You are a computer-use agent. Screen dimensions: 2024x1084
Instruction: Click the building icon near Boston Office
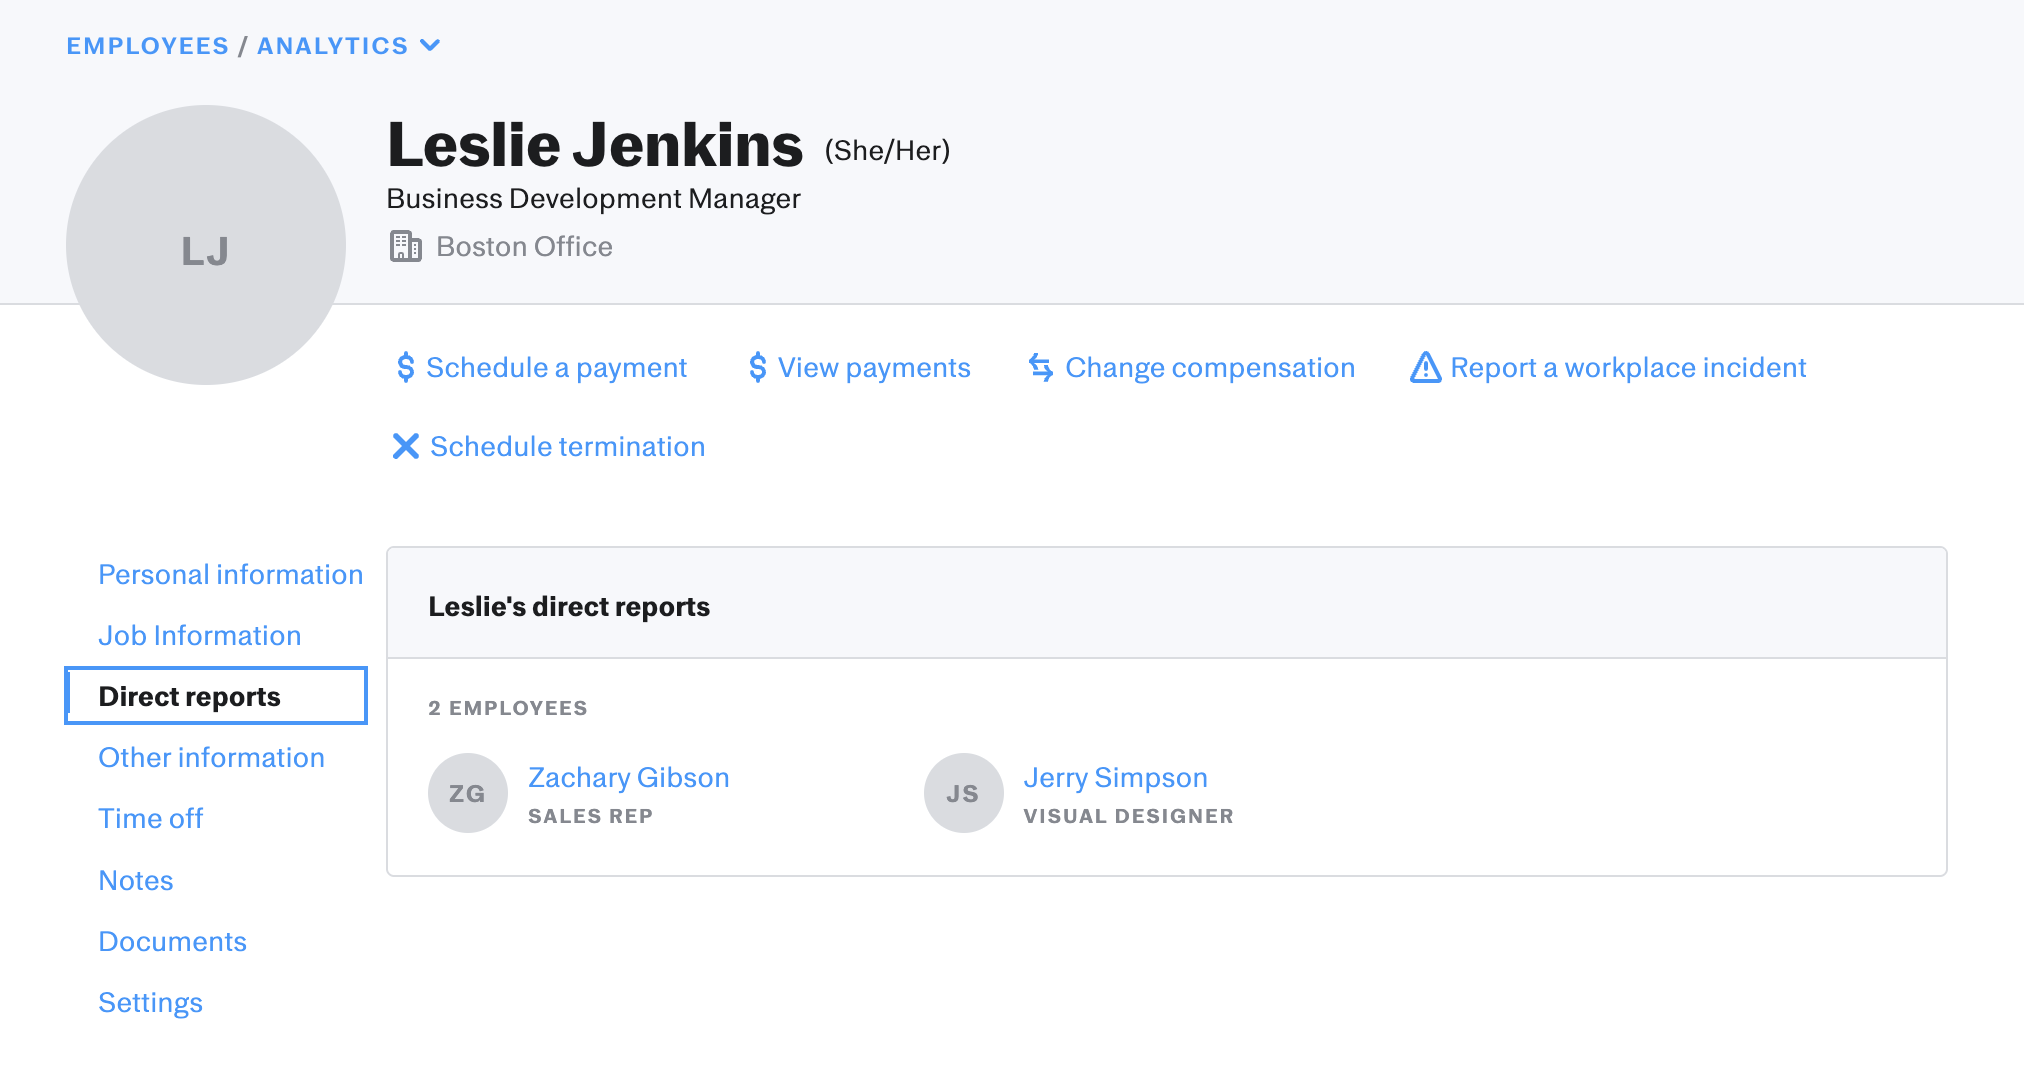[405, 246]
